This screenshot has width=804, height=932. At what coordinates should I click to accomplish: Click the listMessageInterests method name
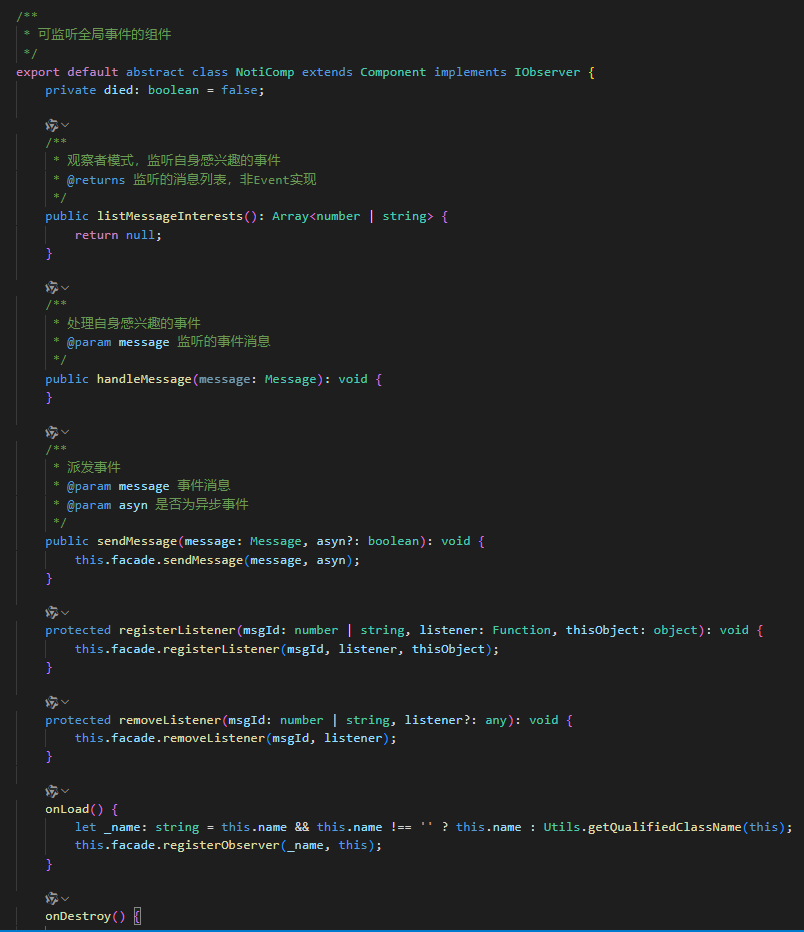170,216
